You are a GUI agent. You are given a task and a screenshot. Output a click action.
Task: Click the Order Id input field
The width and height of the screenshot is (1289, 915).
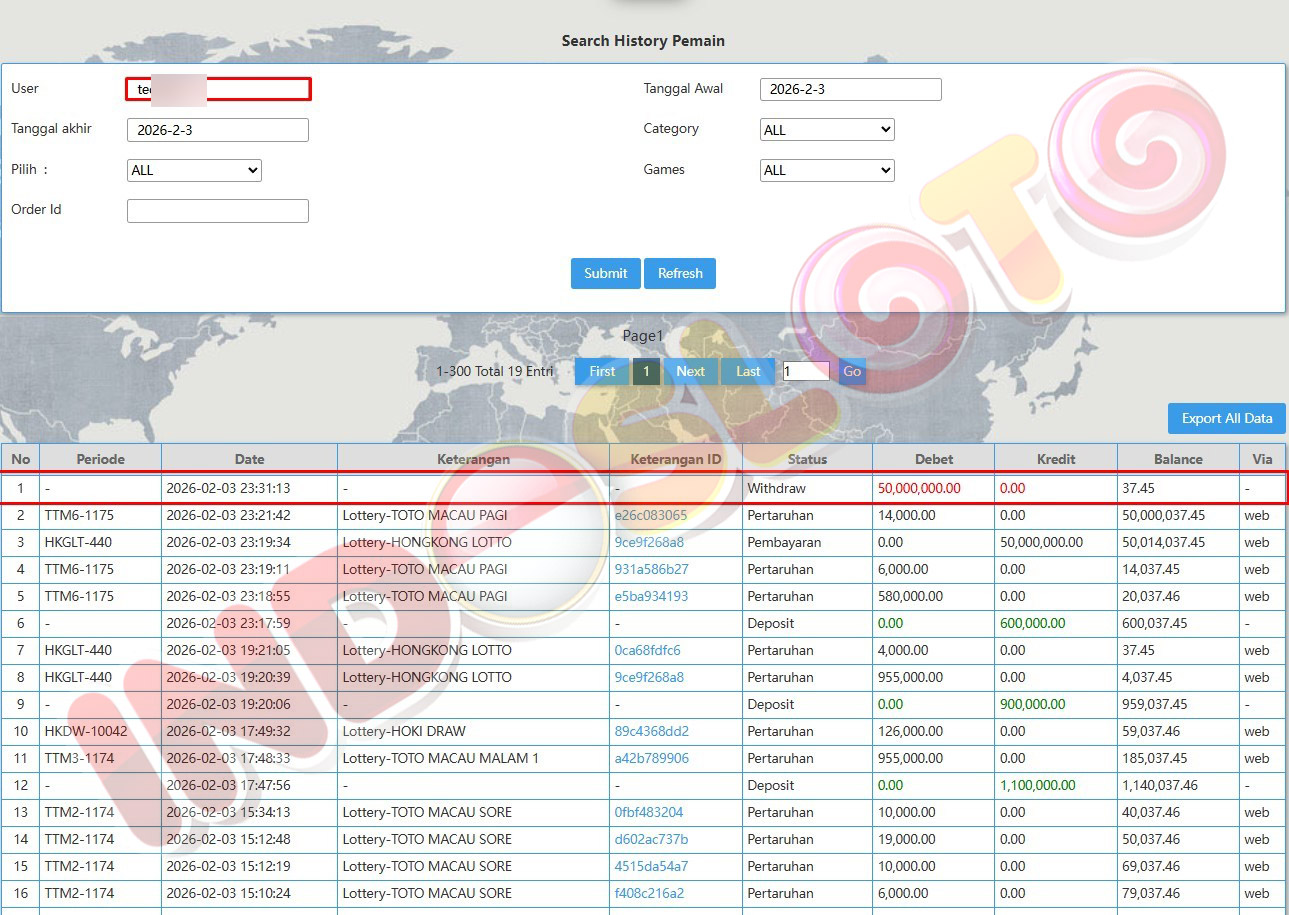coord(217,211)
